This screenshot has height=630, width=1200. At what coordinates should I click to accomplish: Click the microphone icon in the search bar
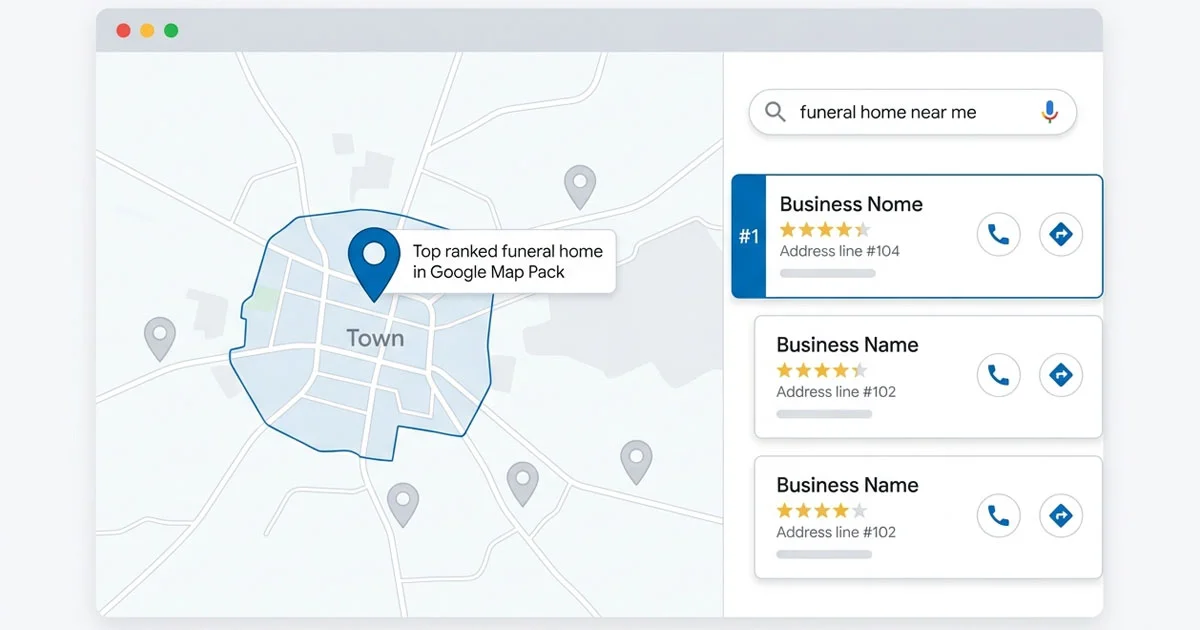1050,112
